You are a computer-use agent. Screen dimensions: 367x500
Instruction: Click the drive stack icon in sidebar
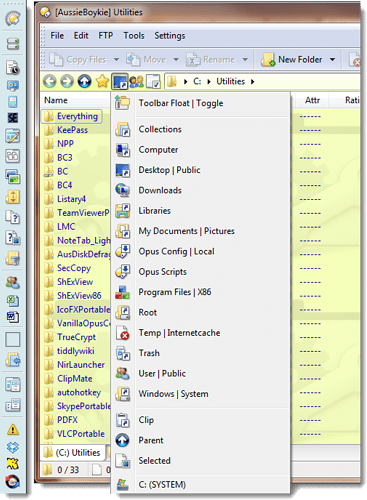(x=13, y=44)
